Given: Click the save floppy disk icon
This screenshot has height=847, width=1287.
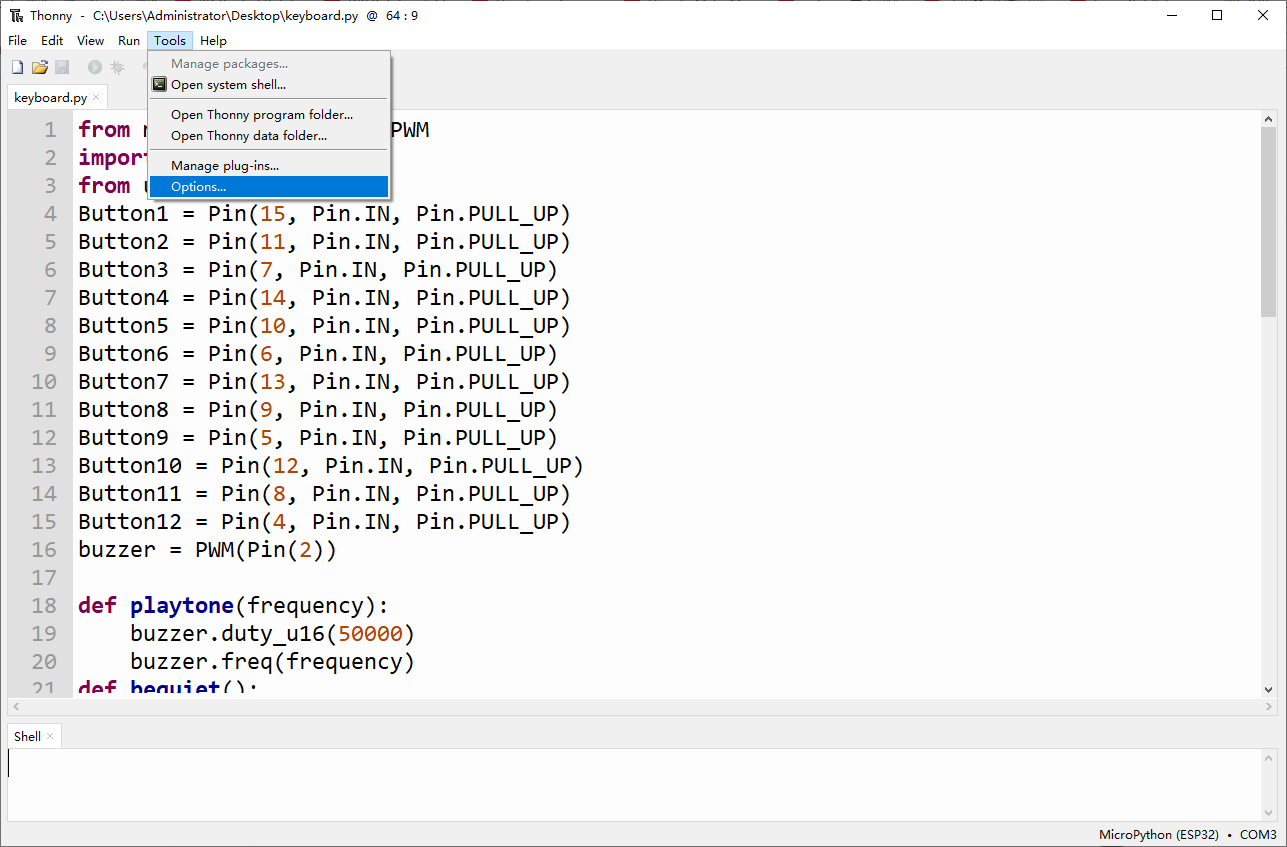Looking at the screenshot, I should pos(62,67).
